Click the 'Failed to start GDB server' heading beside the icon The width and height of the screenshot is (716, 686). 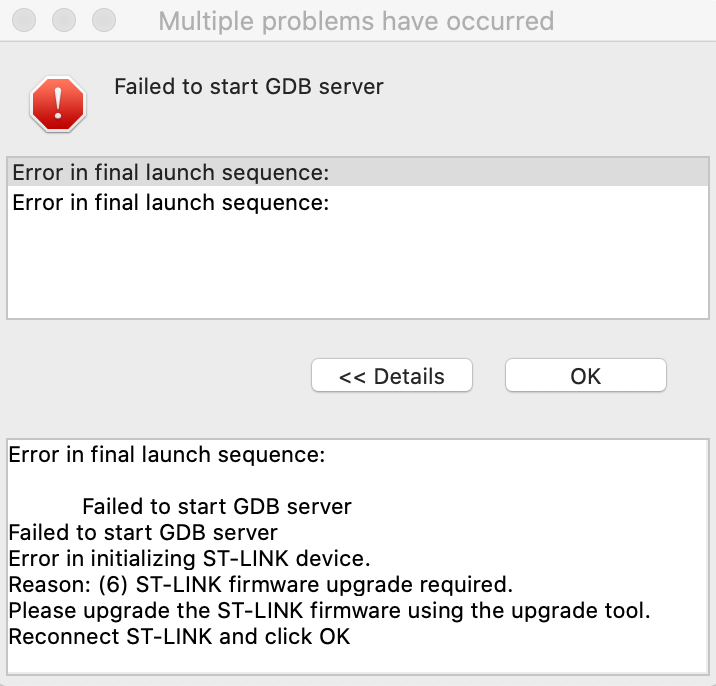249,87
